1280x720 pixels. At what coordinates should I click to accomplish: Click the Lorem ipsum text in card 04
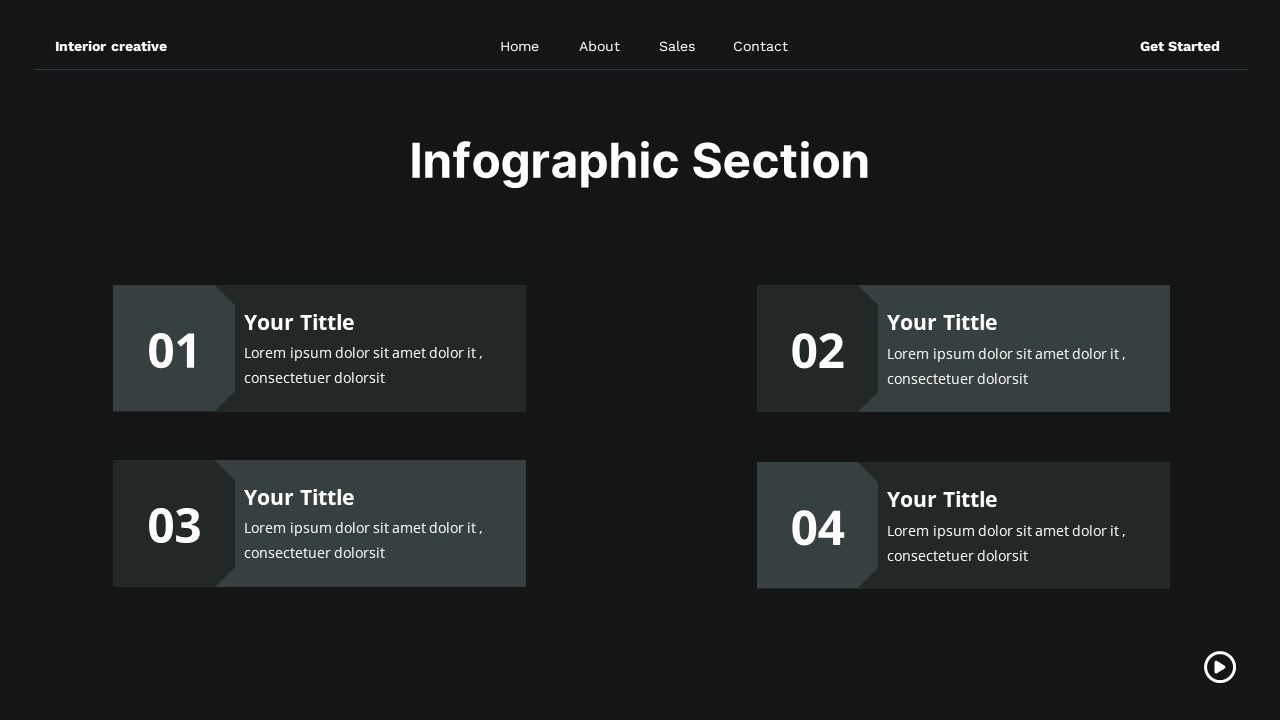[1006, 543]
